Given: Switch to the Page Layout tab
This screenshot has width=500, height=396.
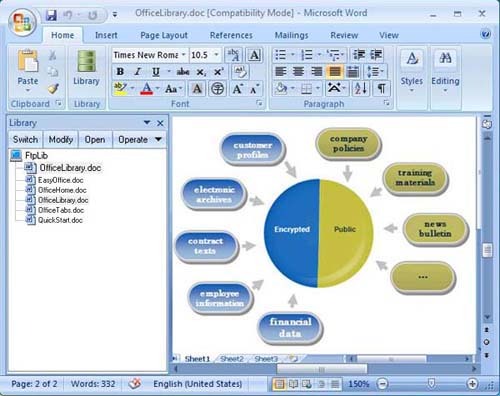Looking at the screenshot, I should [164, 35].
